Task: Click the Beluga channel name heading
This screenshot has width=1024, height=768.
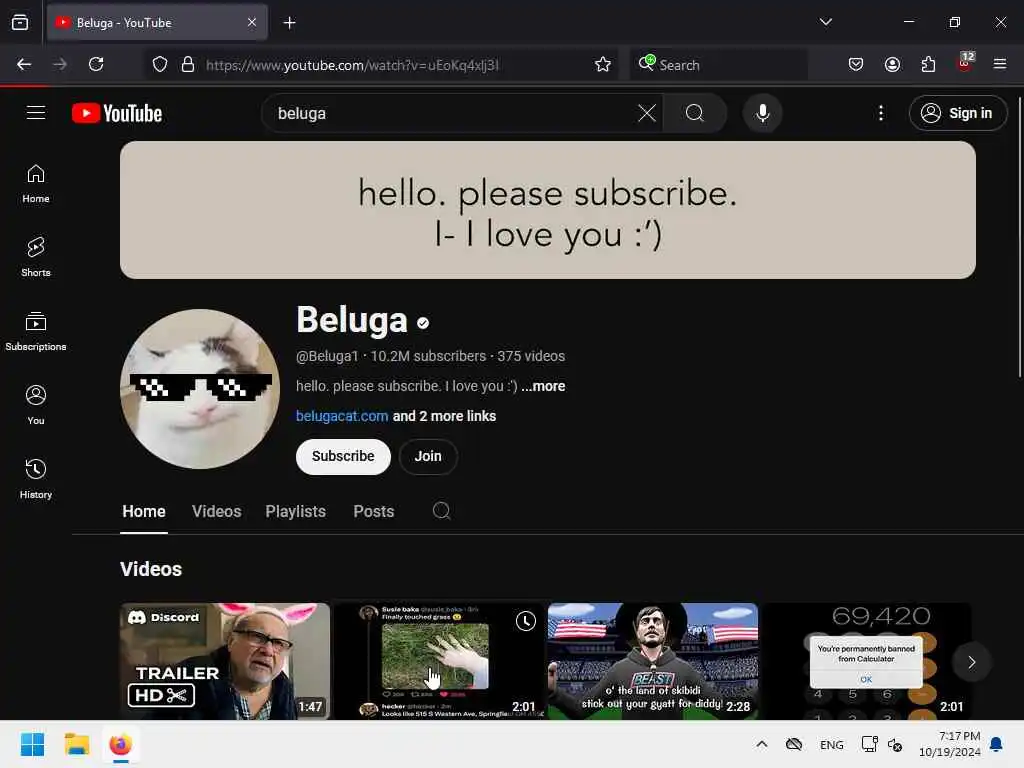Action: click(x=352, y=320)
